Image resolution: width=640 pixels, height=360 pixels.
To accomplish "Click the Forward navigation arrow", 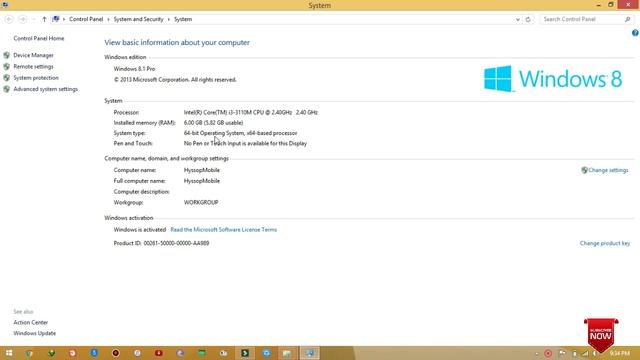I will tap(22, 19).
